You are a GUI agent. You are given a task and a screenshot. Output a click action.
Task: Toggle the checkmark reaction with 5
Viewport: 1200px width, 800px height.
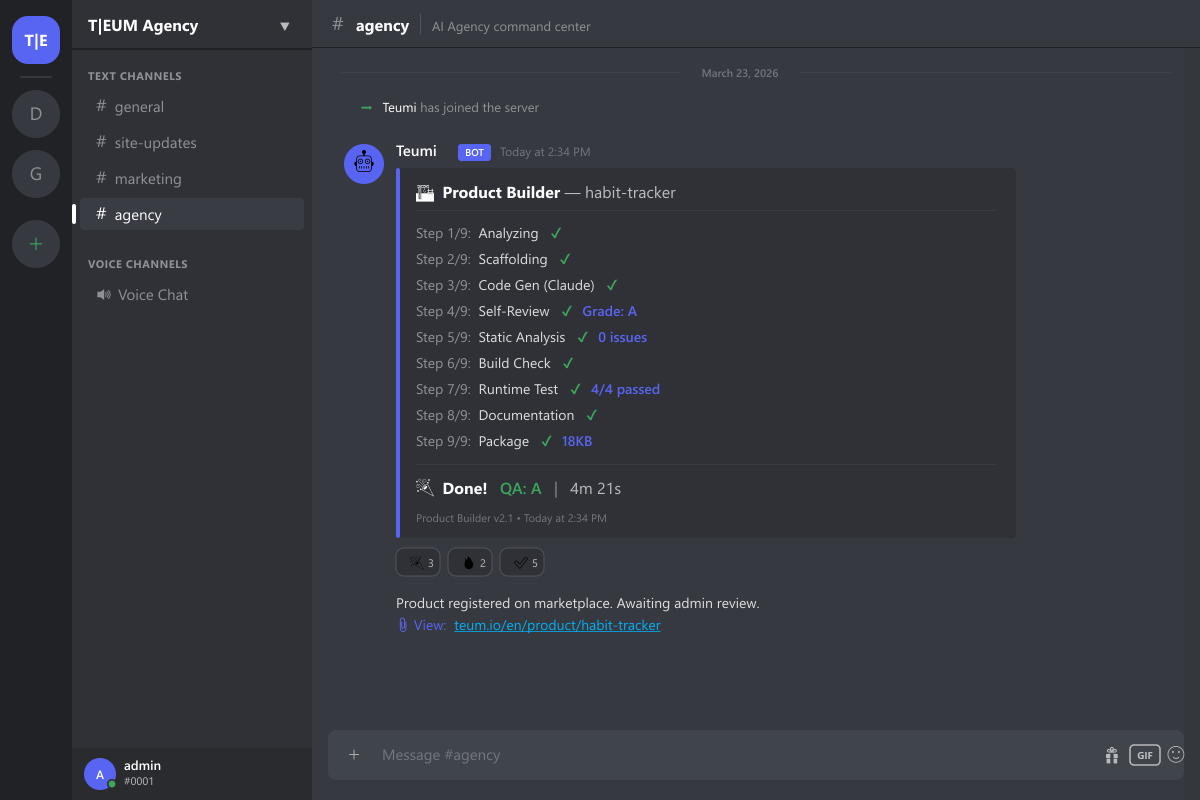522,563
